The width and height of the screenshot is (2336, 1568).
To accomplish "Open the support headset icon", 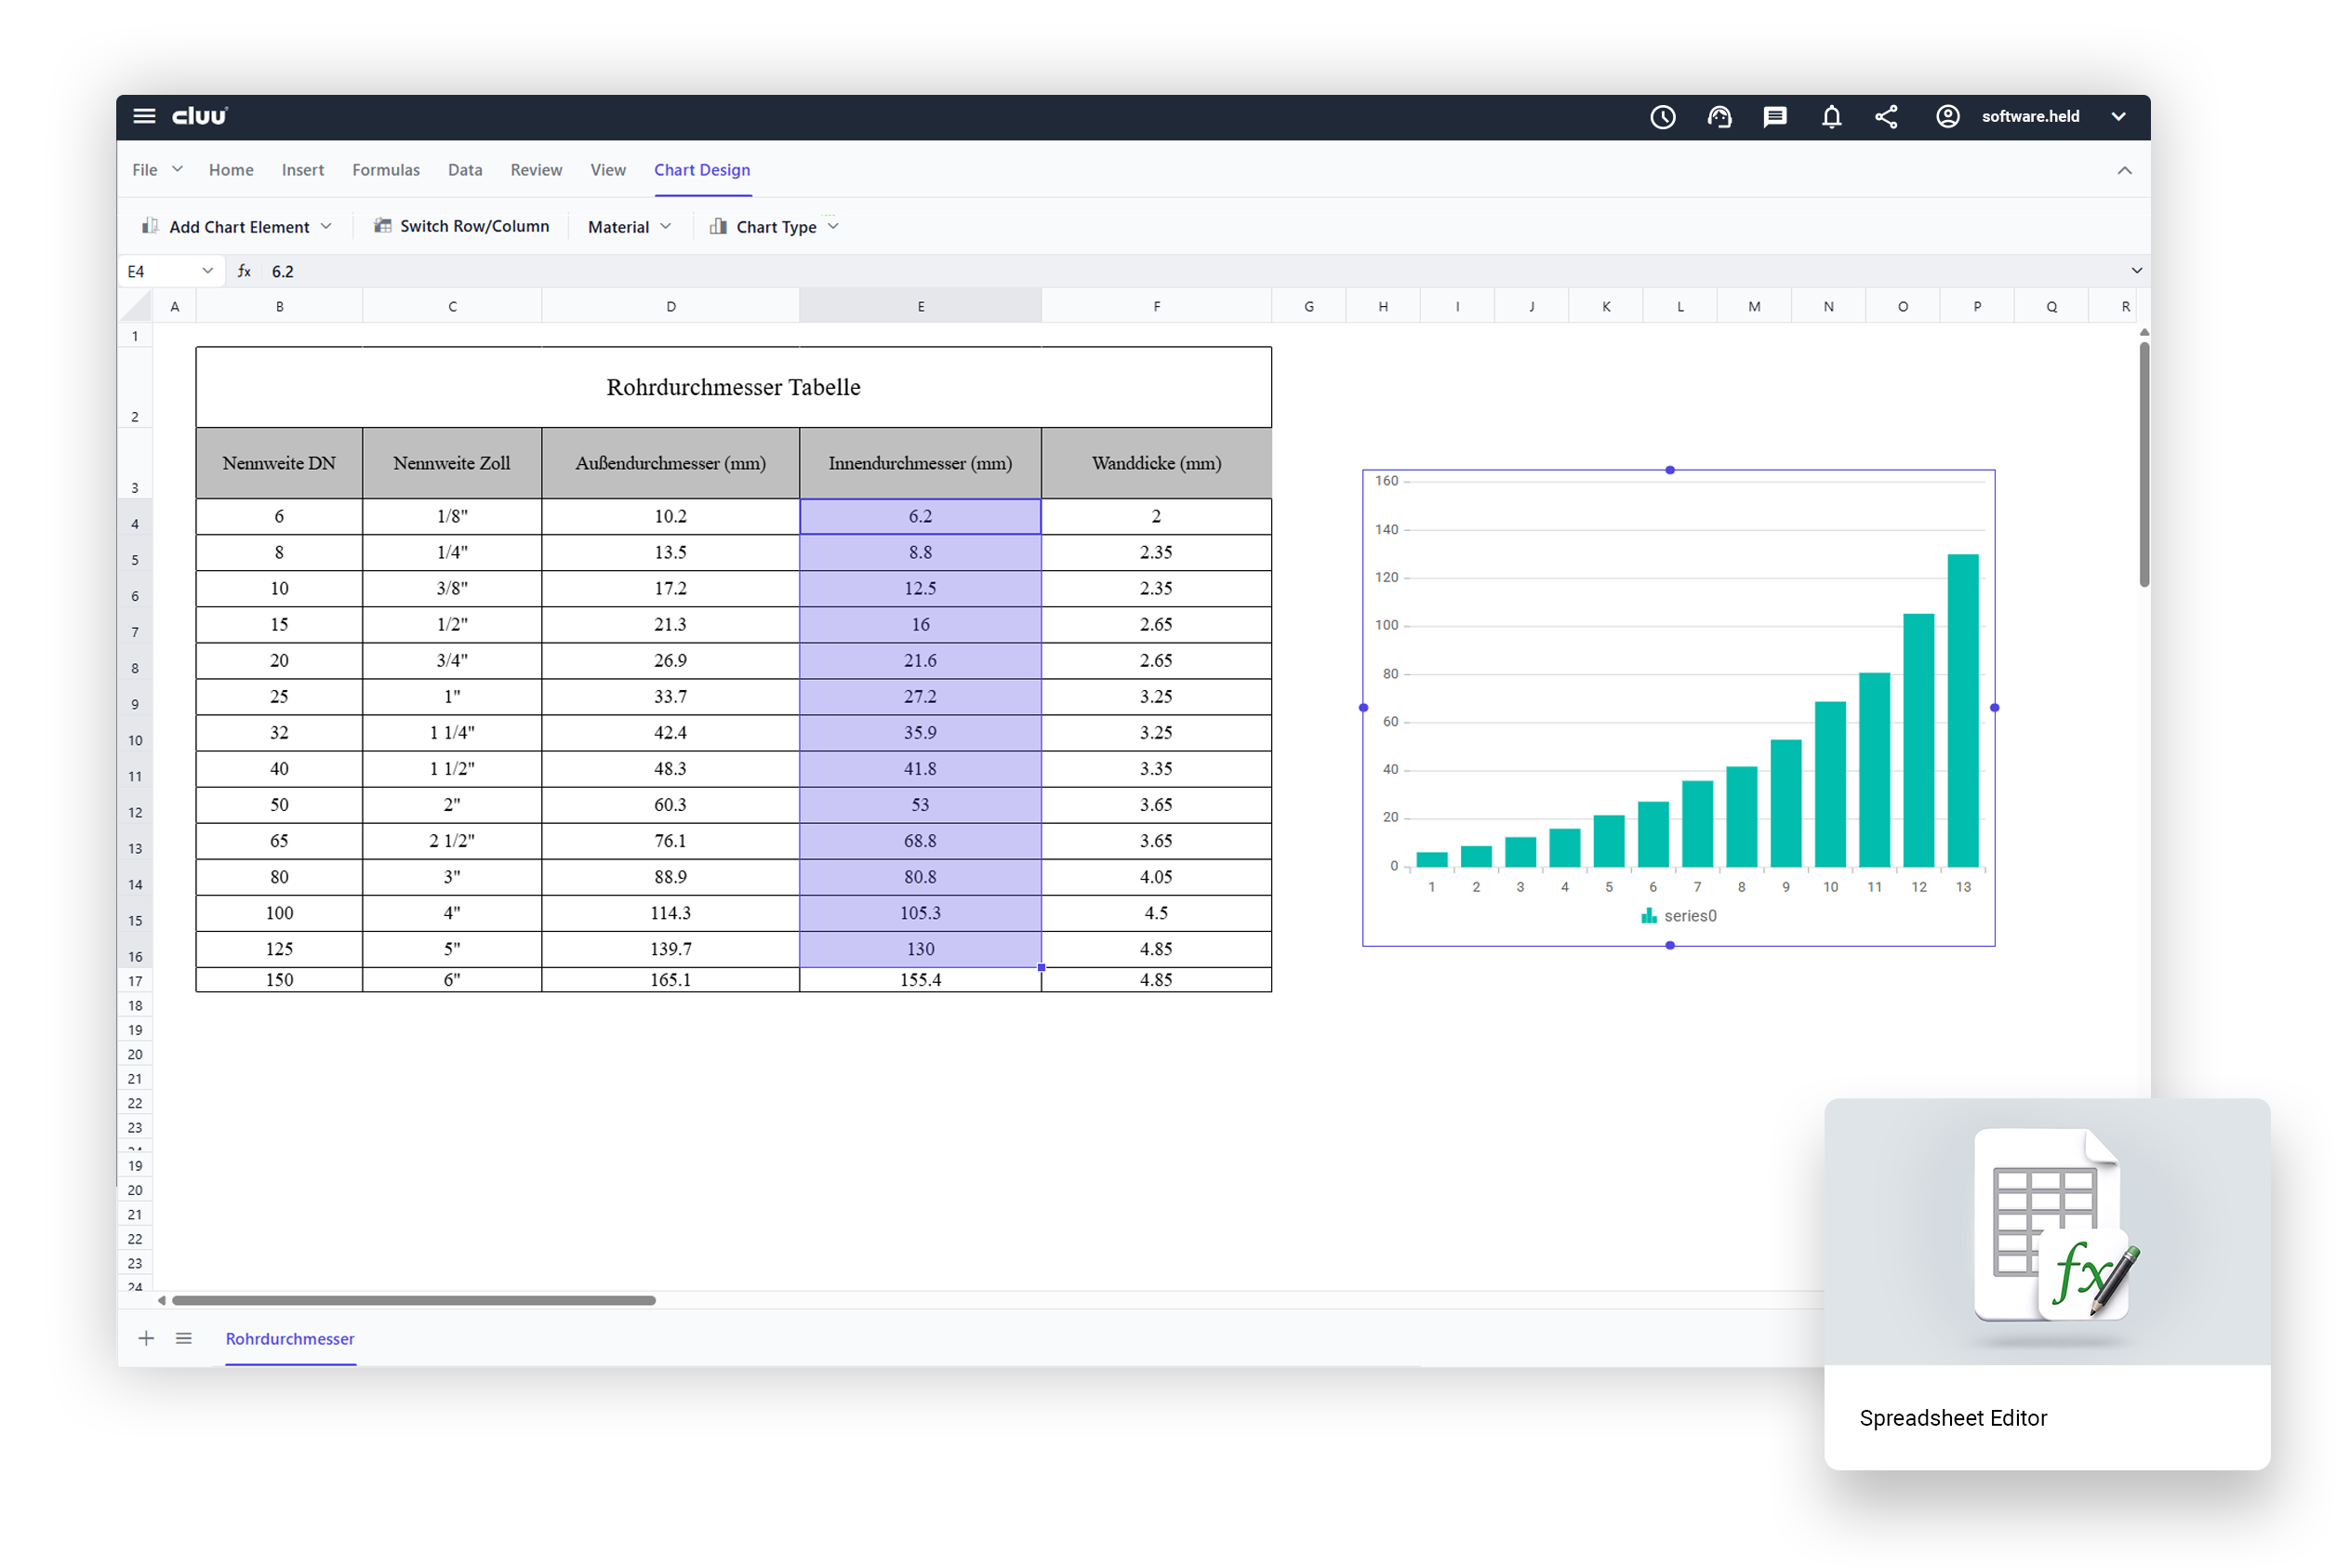I will (1719, 117).
